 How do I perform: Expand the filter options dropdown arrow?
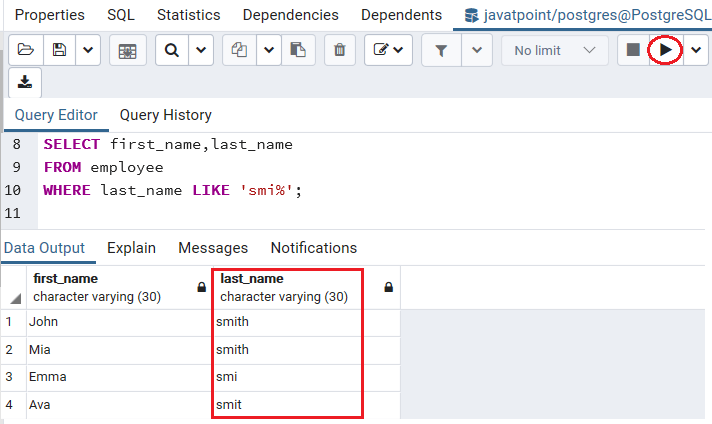(477, 50)
